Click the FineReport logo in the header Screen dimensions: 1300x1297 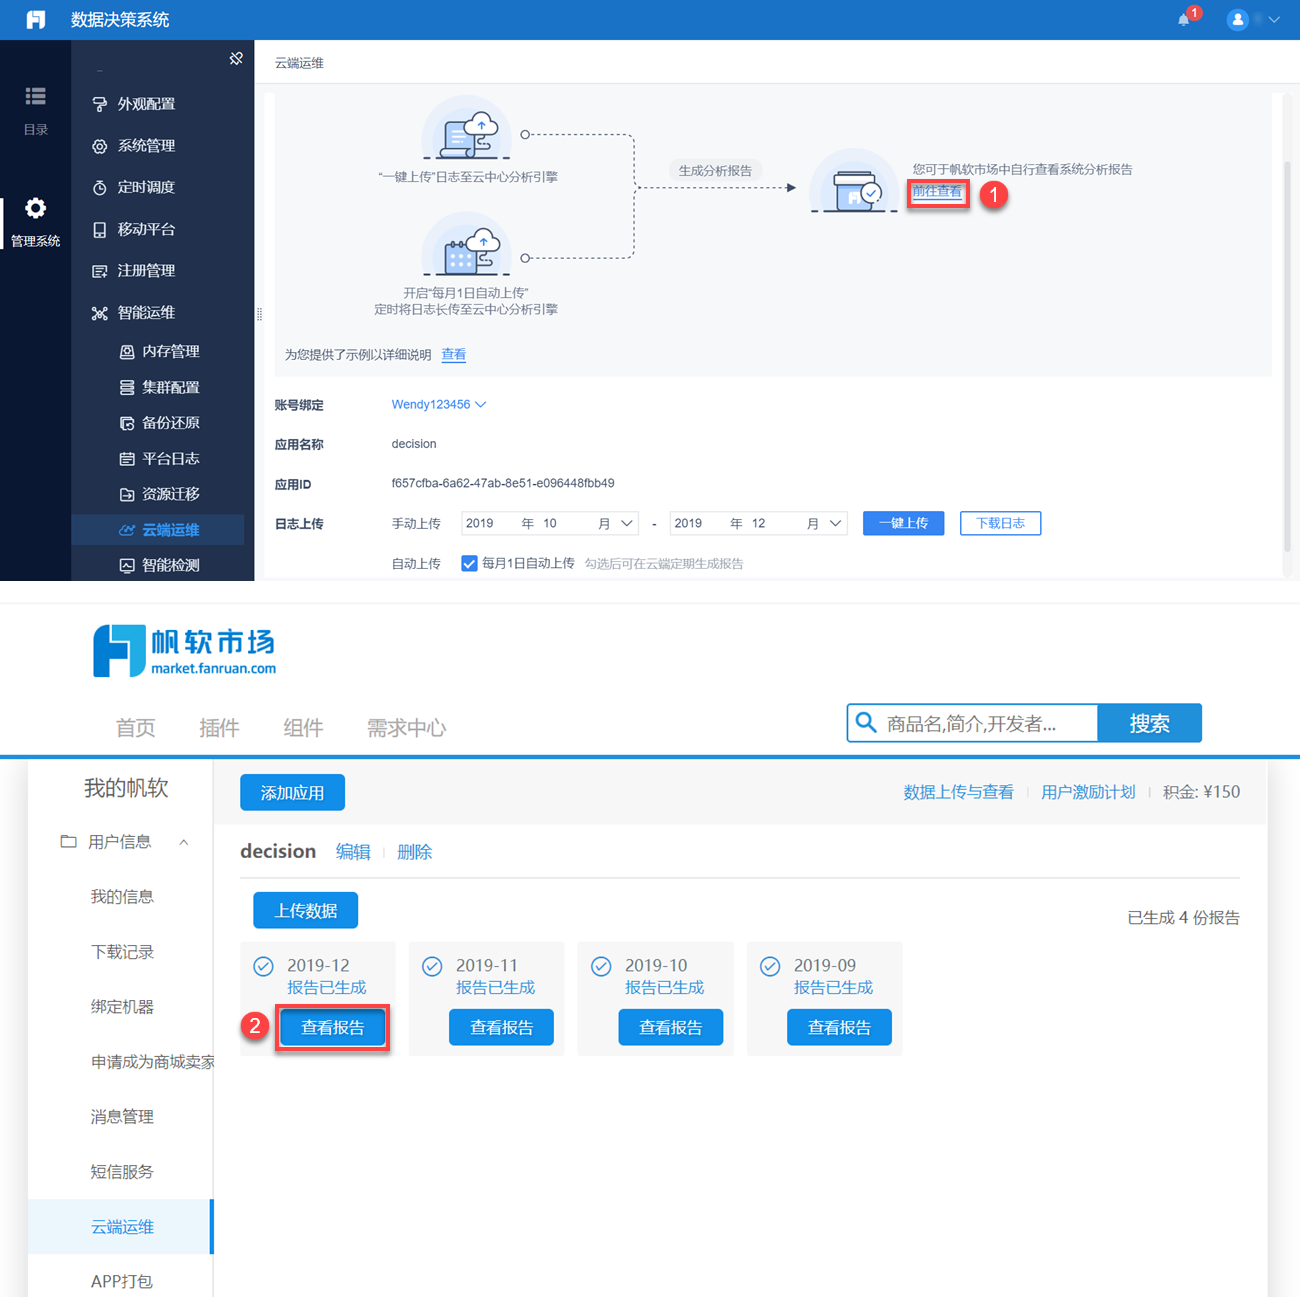pos(36,19)
